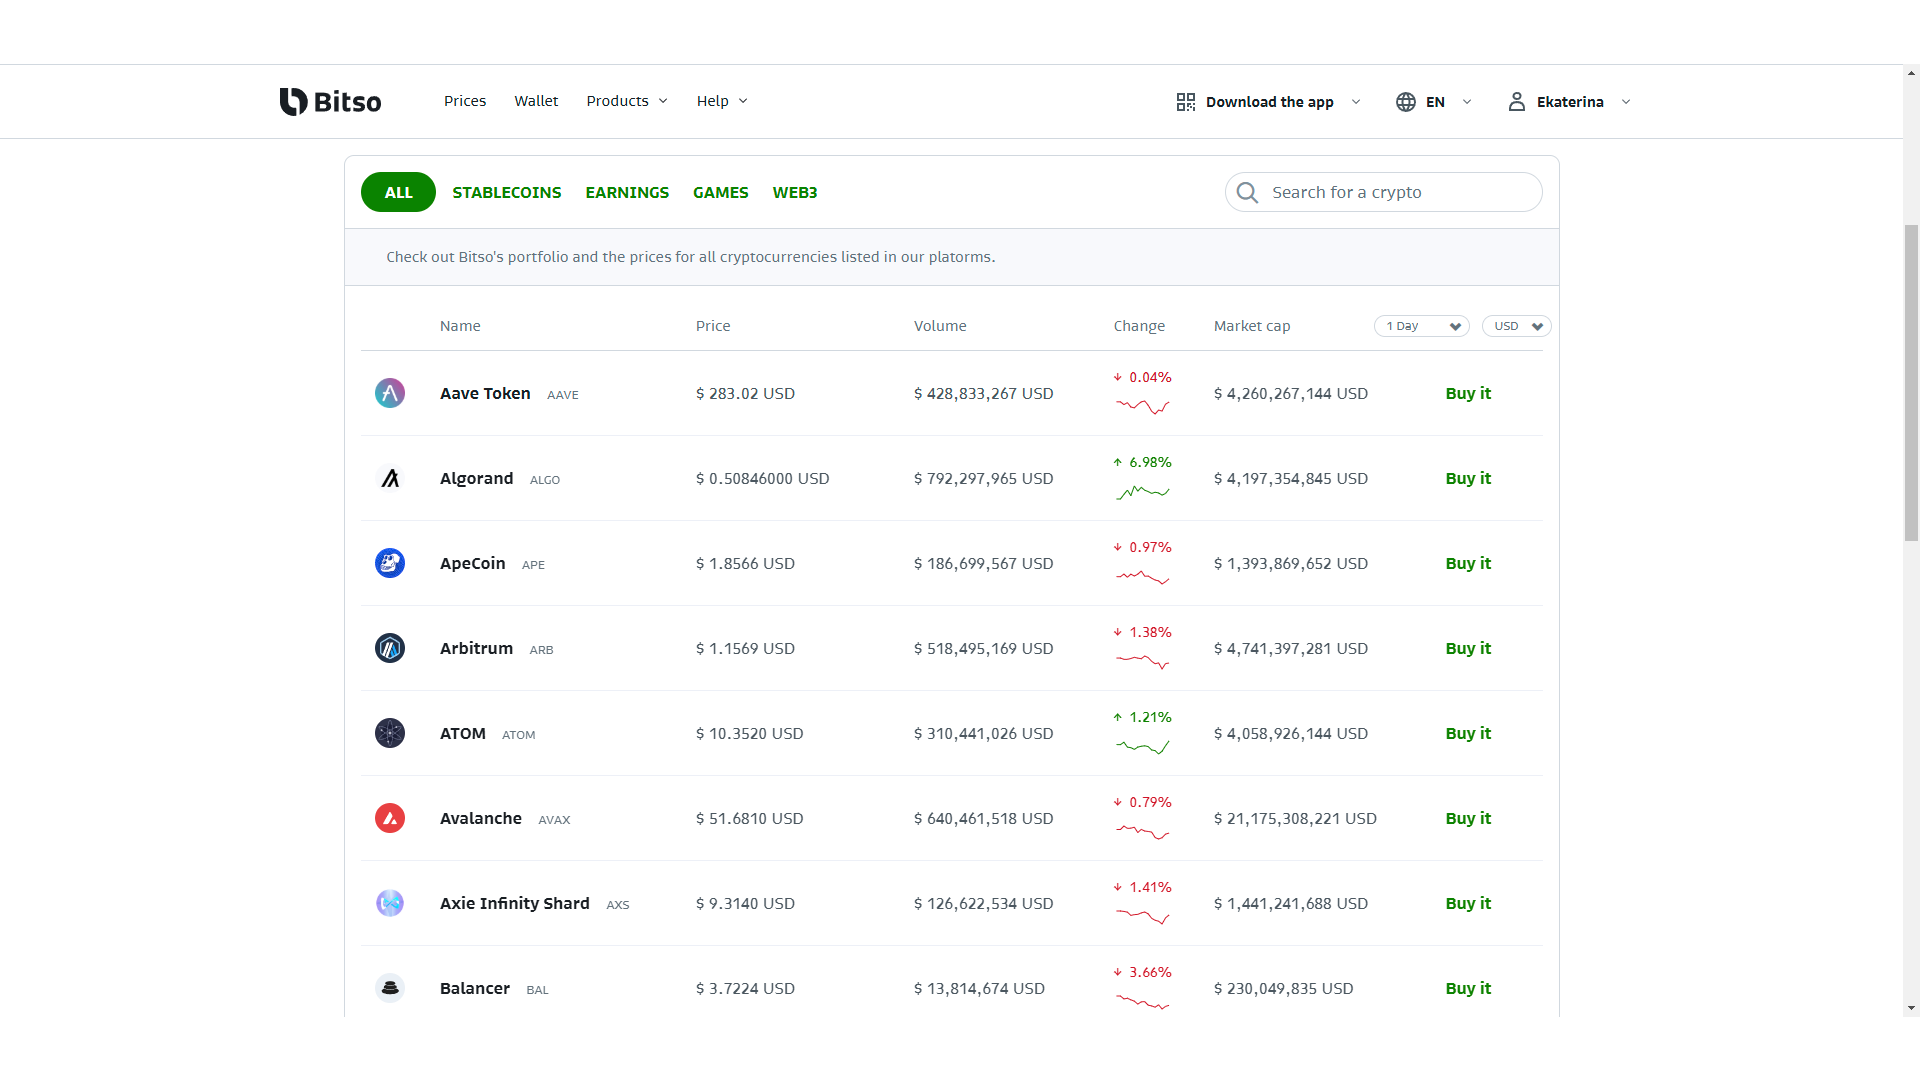Click the Name column header
This screenshot has height=1080, width=1920.
click(460, 326)
